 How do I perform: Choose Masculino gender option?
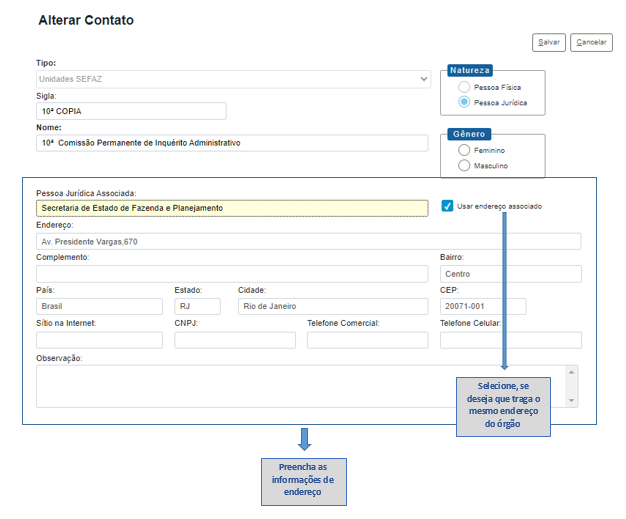pos(464,165)
